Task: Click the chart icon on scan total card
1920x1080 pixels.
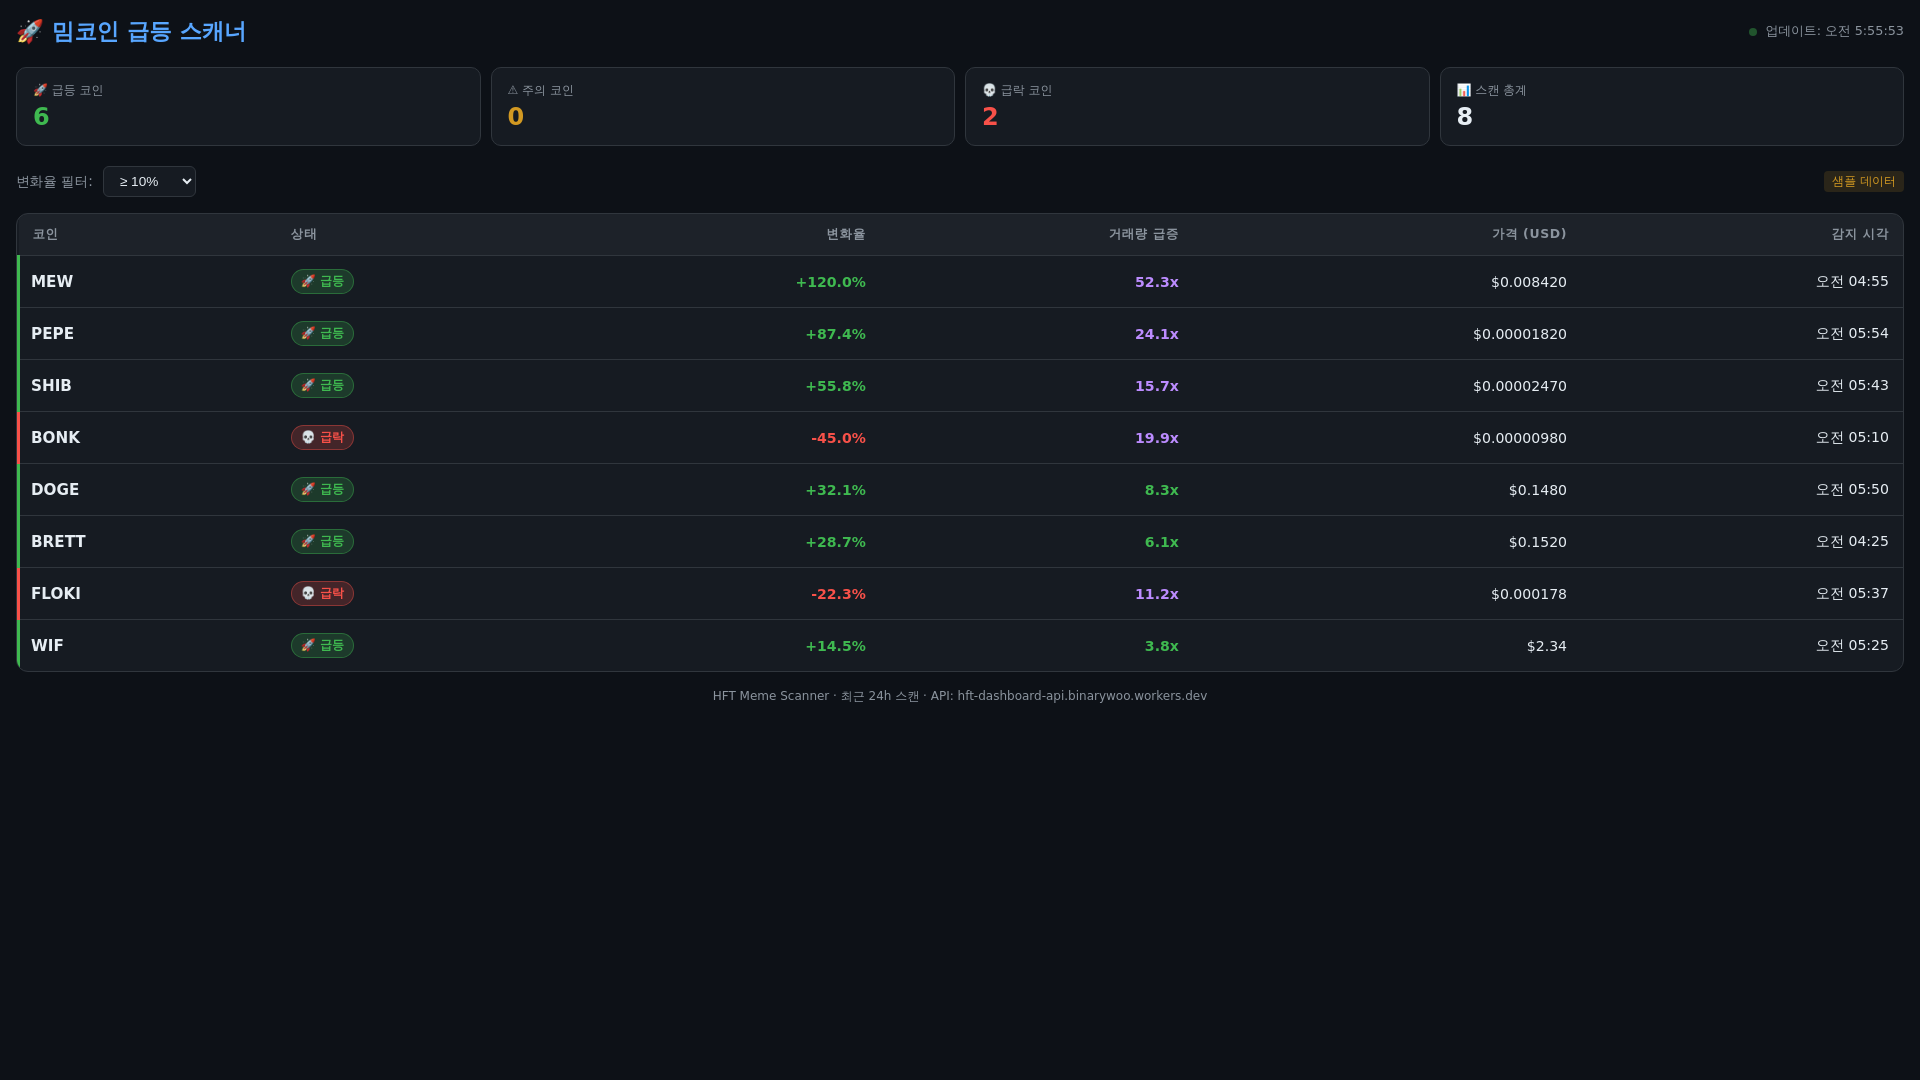Action: pyautogui.click(x=1463, y=91)
